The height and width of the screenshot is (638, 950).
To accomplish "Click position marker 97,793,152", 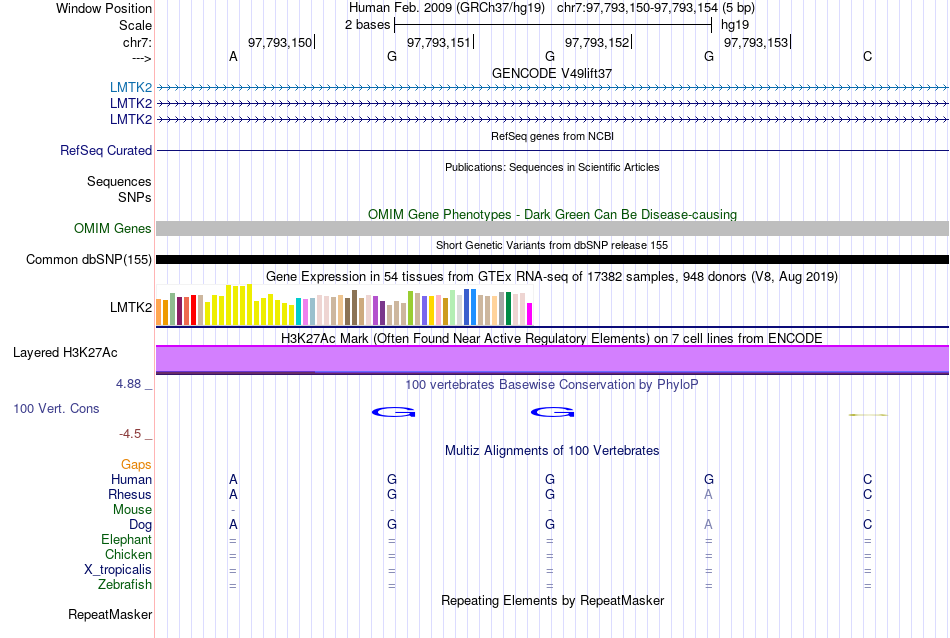I will click(597, 42).
